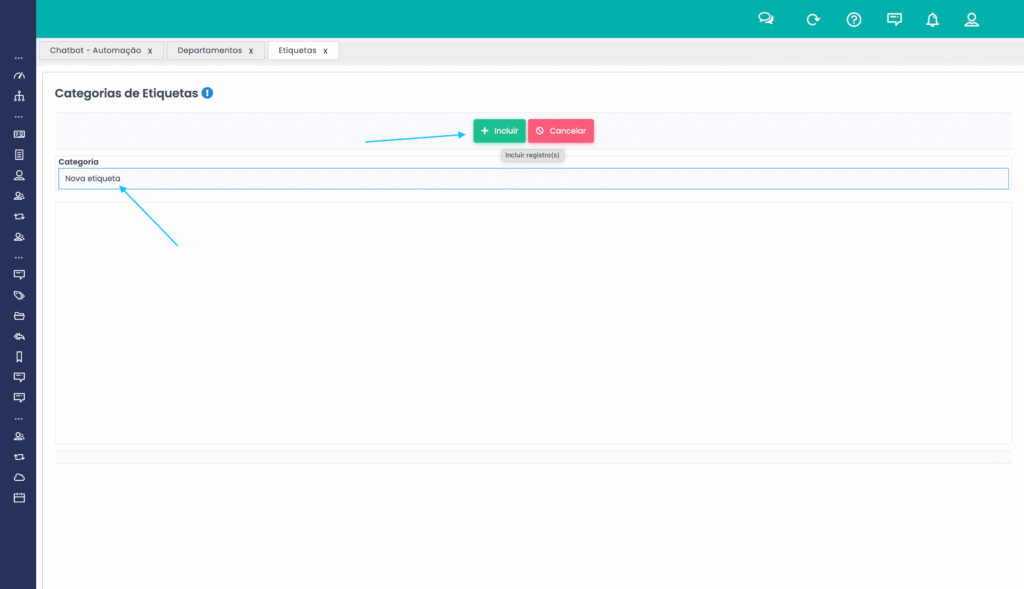Viewport: 1024px width, 589px height.
Task: Close the Etiquetas tab
Action: point(325,51)
